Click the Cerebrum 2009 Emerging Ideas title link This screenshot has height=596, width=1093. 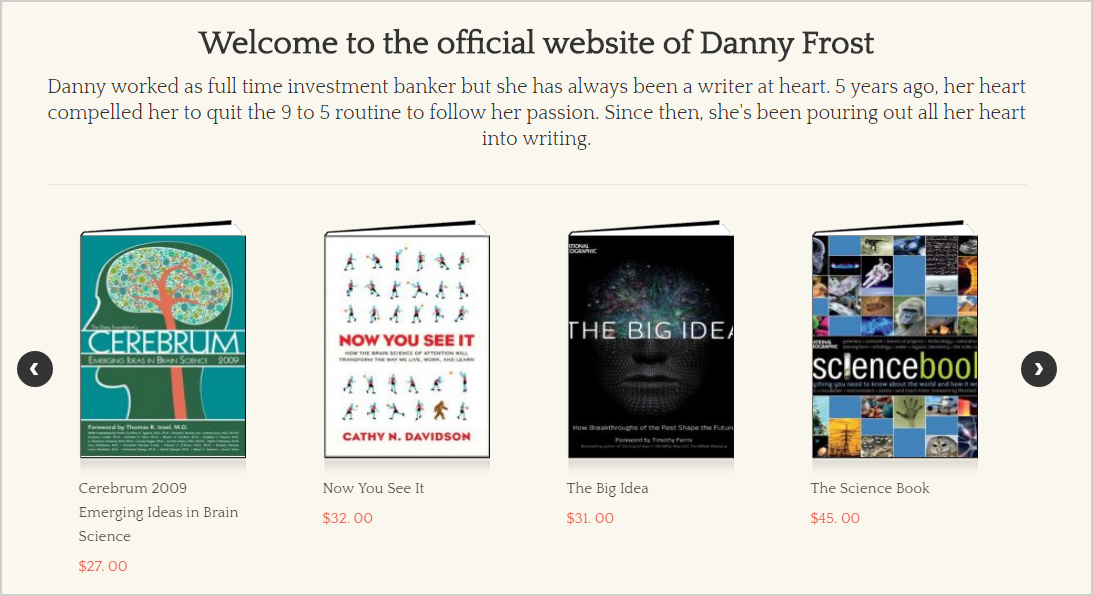point(158,512)
